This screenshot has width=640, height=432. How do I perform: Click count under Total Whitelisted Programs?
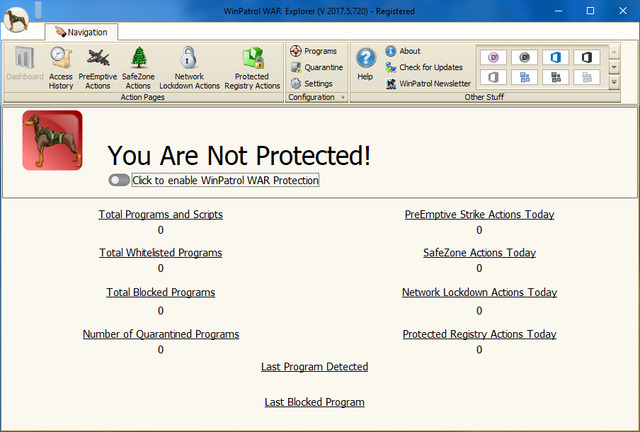point(161,268)
